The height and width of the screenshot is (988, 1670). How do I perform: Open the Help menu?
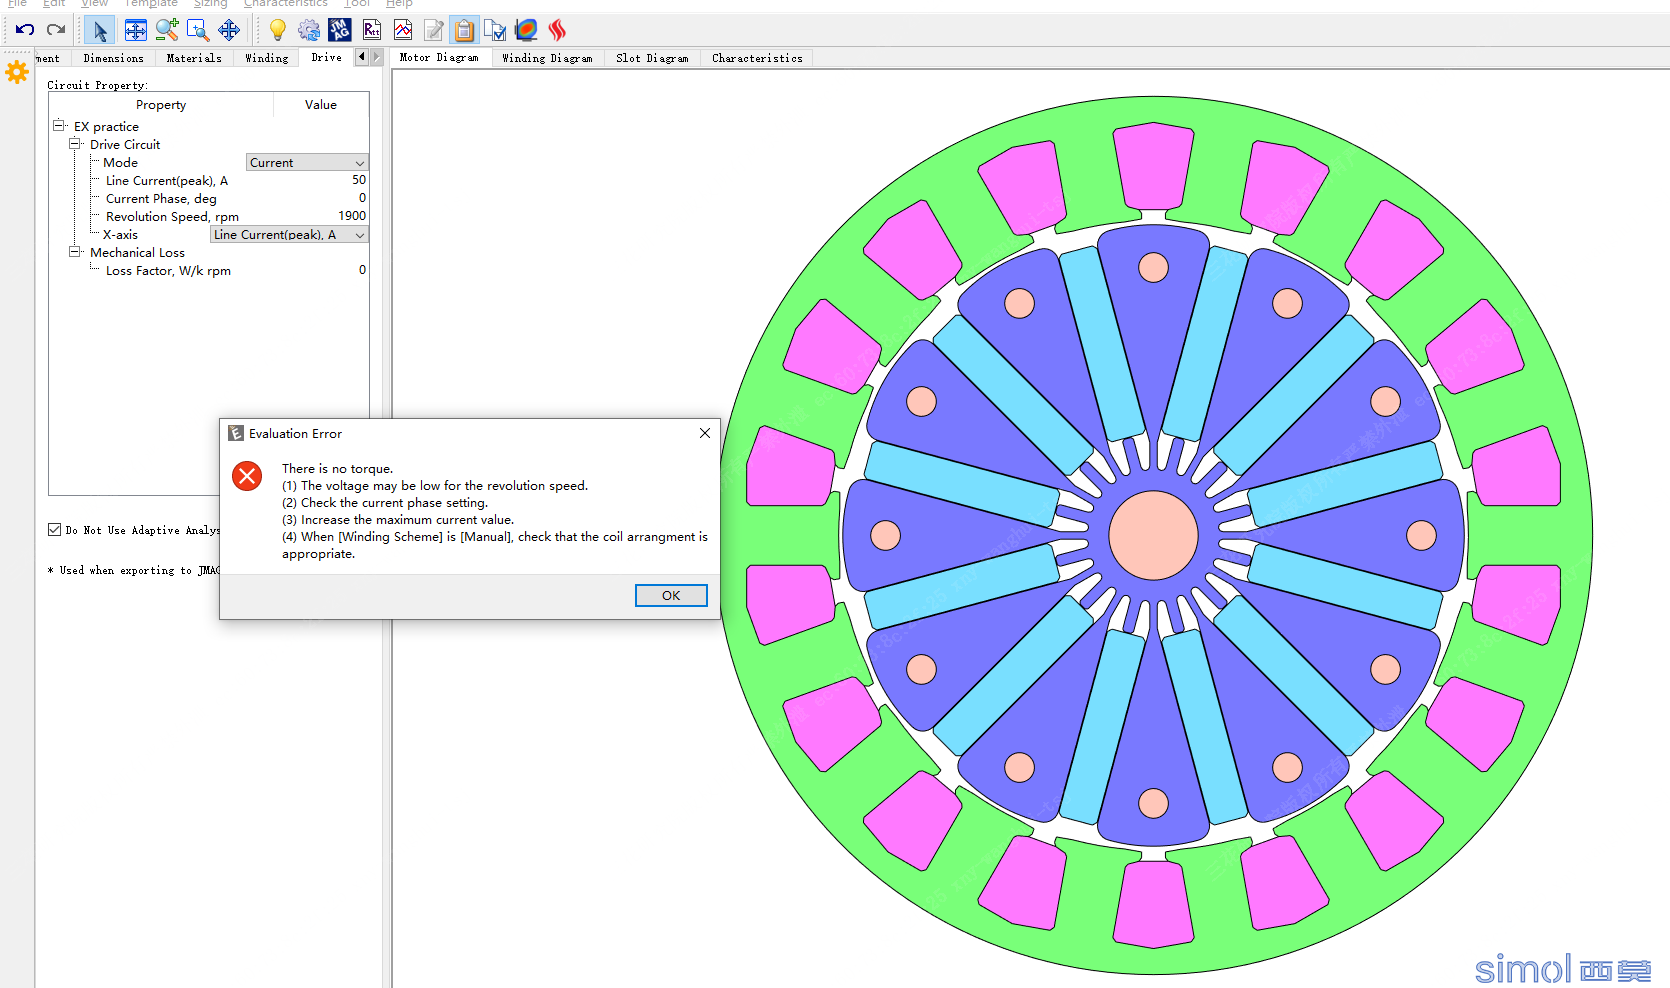tap(399, 4)
